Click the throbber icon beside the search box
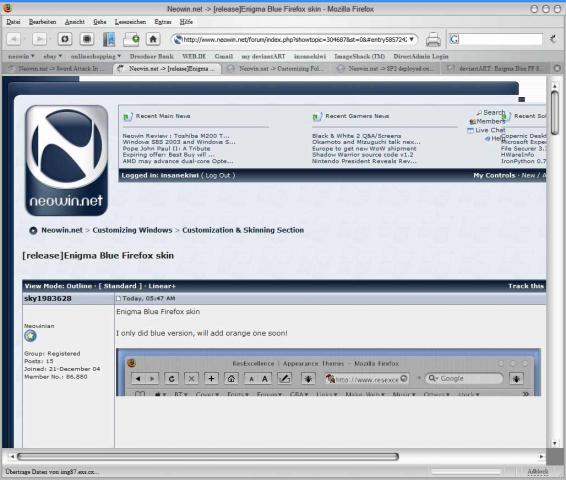Image resolution: width=566 pixels, height=480 pixels. coord(553,39)
